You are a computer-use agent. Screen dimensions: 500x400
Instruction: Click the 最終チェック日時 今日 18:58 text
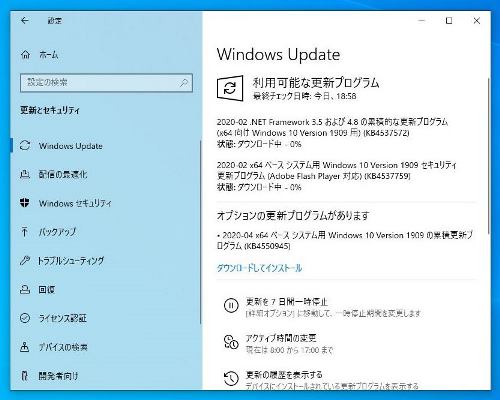coord(304,96)
